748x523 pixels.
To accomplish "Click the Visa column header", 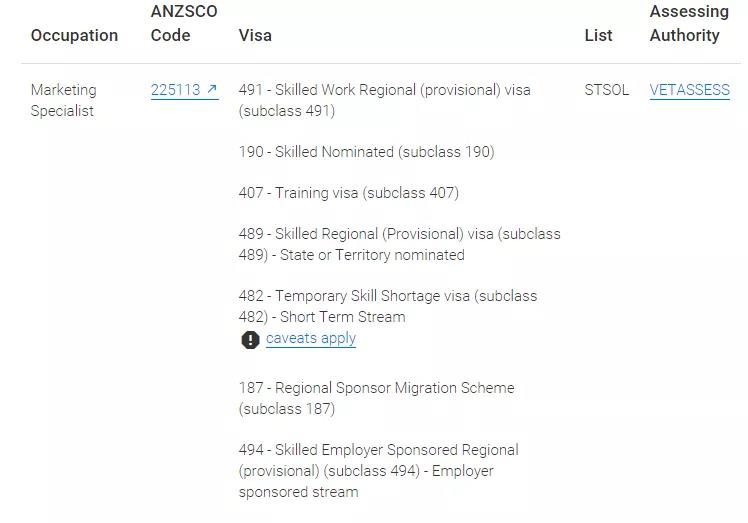I will click(255, 35).
